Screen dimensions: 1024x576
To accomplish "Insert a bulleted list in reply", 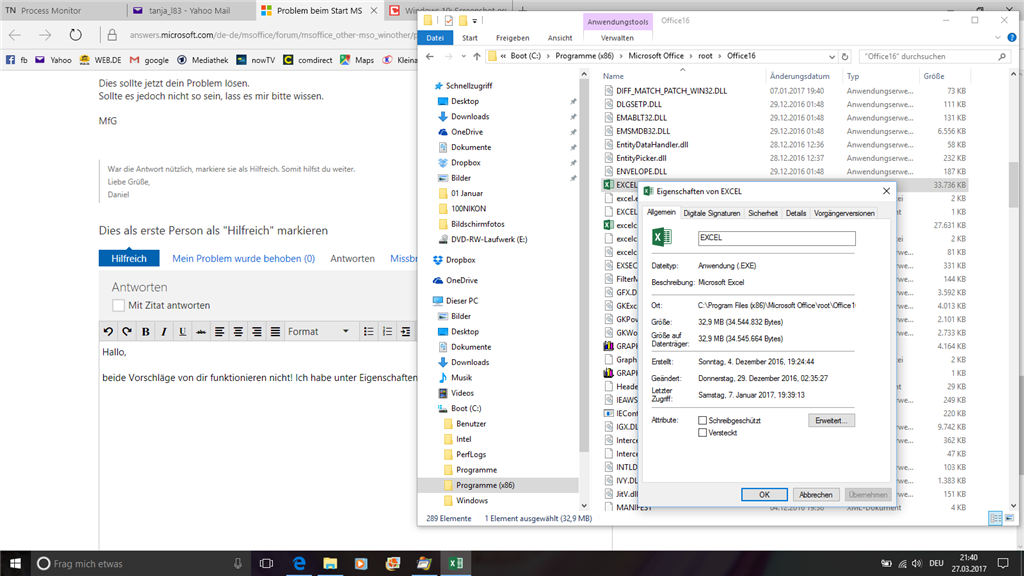I will tap(368, 332).
